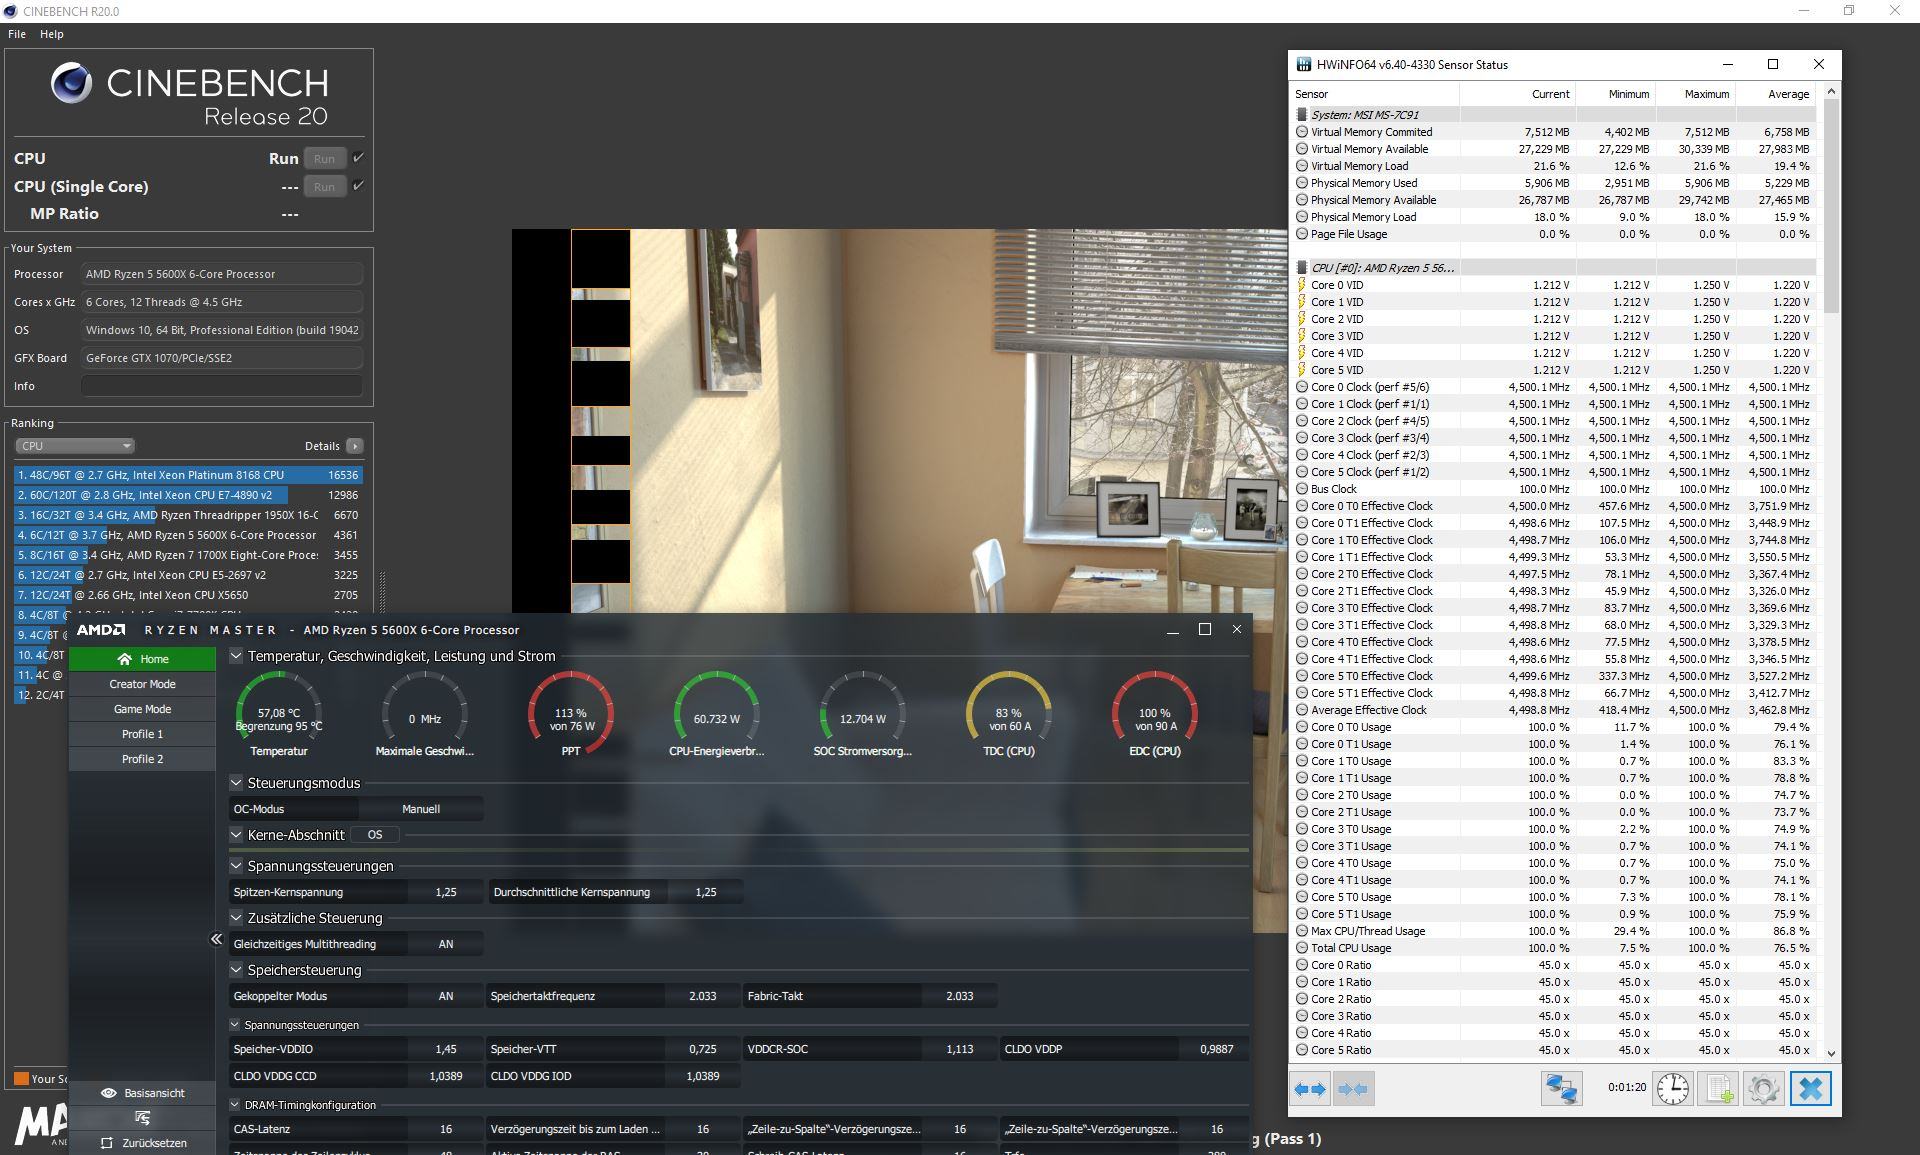Click the Run button for CPU test
The image size is (1920, 1155).
click(x=324, y=159)
